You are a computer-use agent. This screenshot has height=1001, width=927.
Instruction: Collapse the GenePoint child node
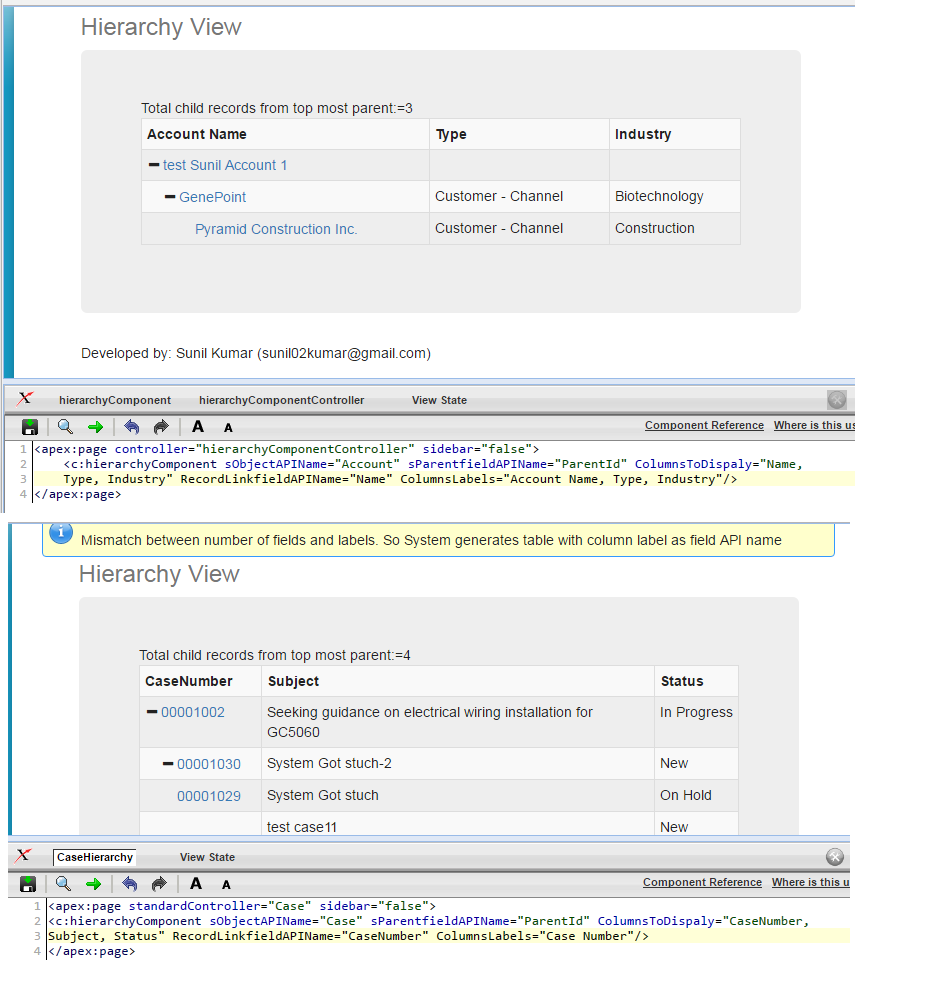click(170, 198)
